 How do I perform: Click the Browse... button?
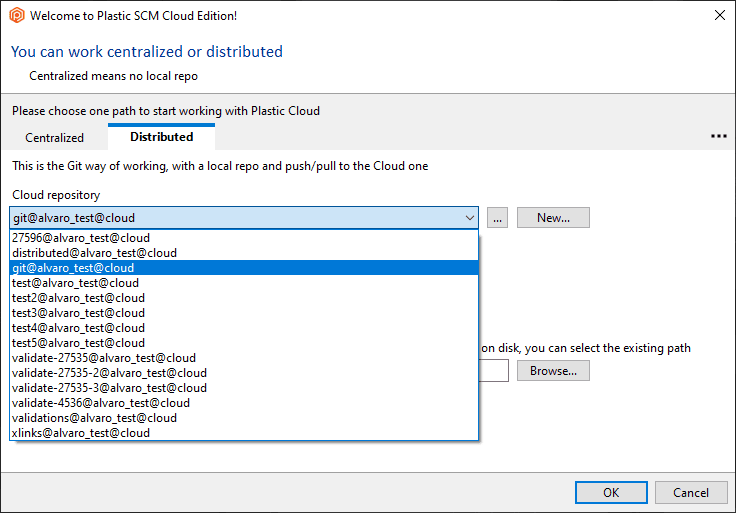coord(553,371)
